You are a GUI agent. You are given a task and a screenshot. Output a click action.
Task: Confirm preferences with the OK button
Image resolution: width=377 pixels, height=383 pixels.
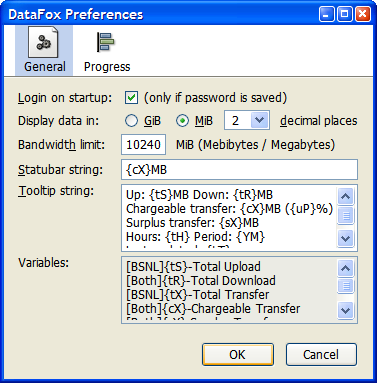tap(238, 354)
